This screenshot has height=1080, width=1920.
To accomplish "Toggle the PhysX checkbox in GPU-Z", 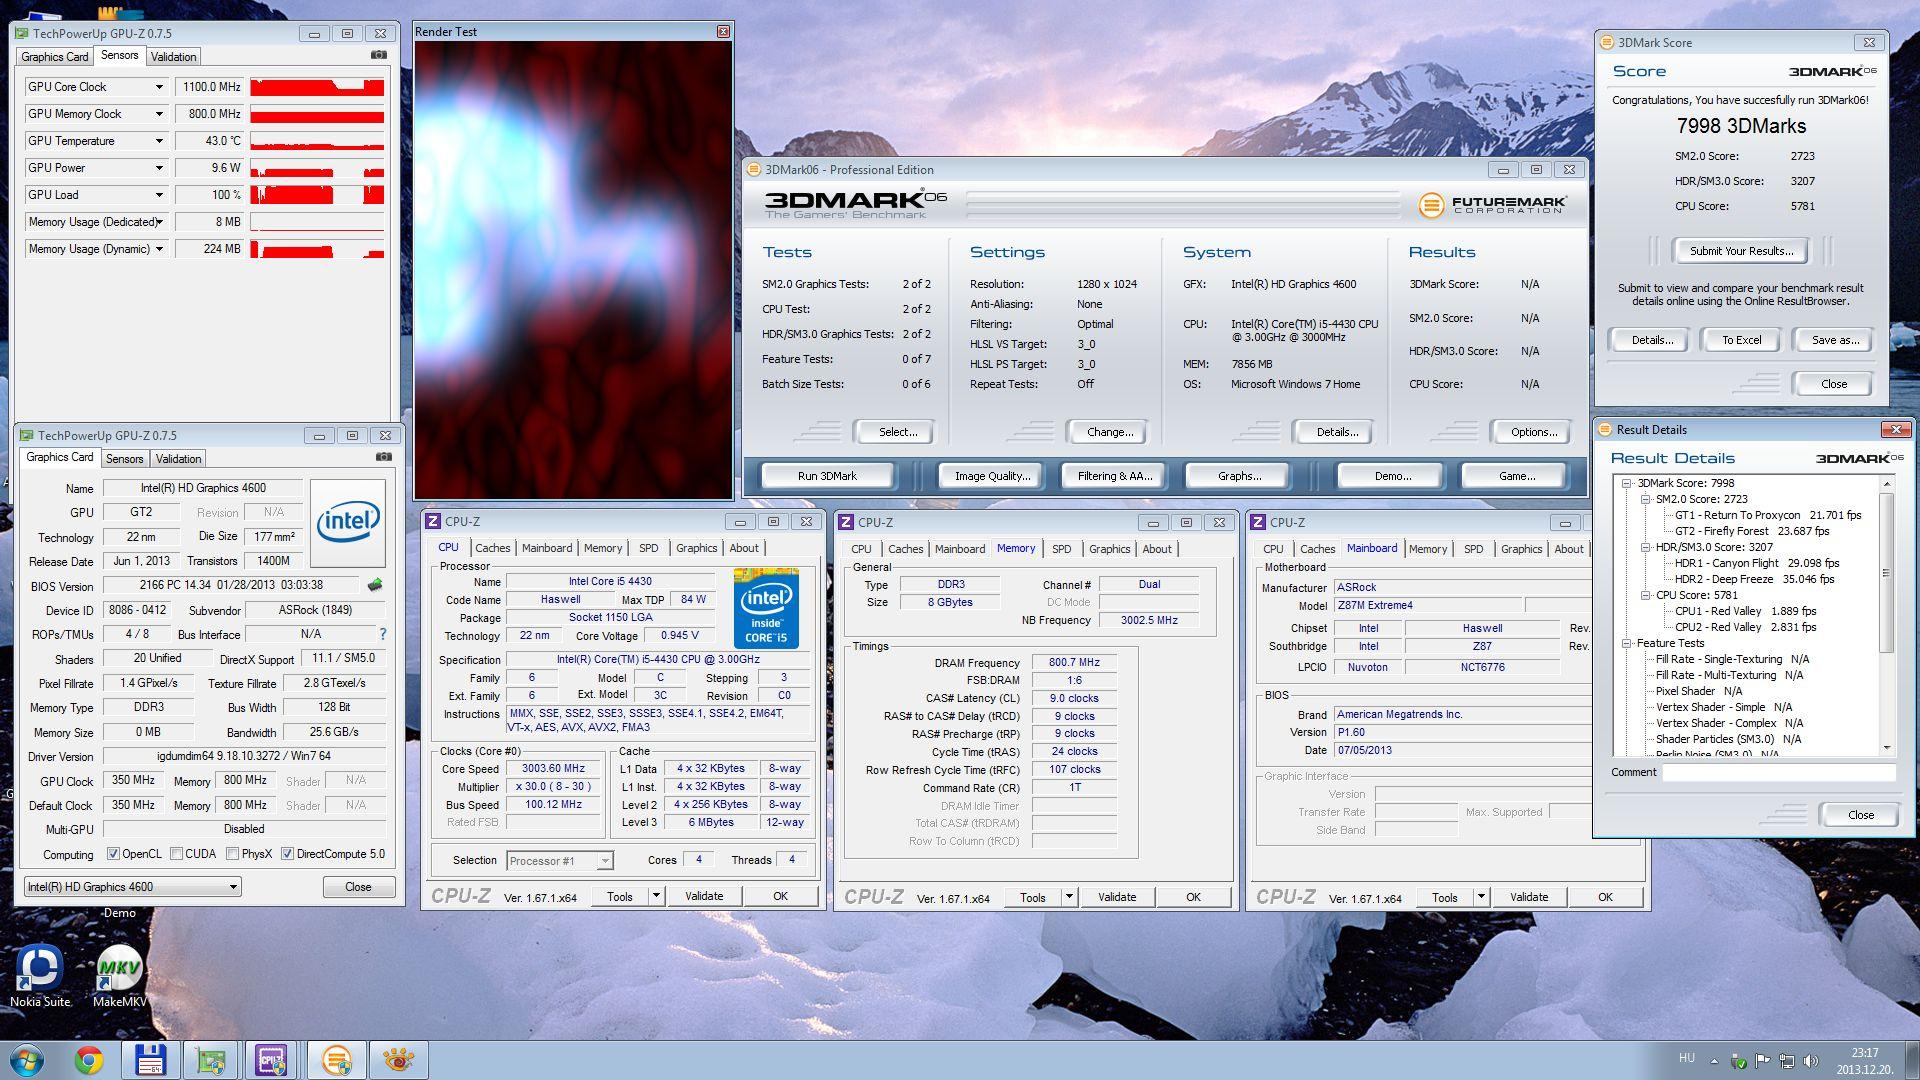I will click(x=232, y=854).
